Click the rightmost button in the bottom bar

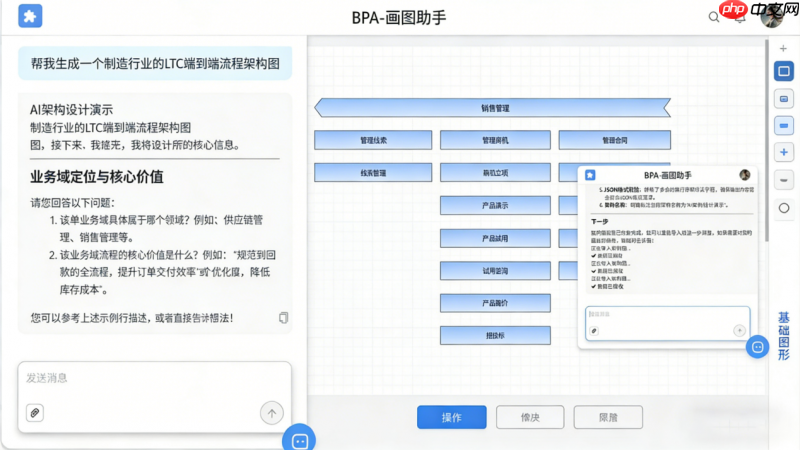point(608,417)
